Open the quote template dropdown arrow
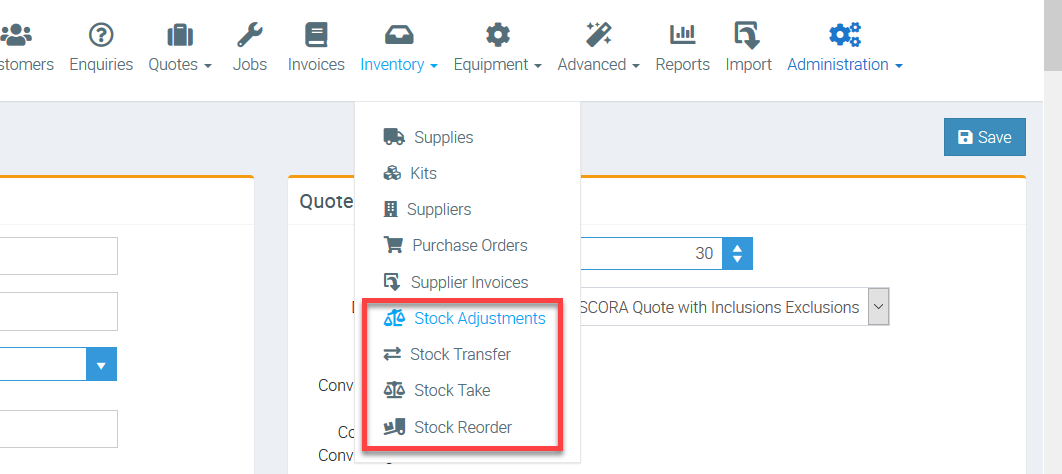The image size is (1062, 474). pyautogui.click(x=878, y=307)
